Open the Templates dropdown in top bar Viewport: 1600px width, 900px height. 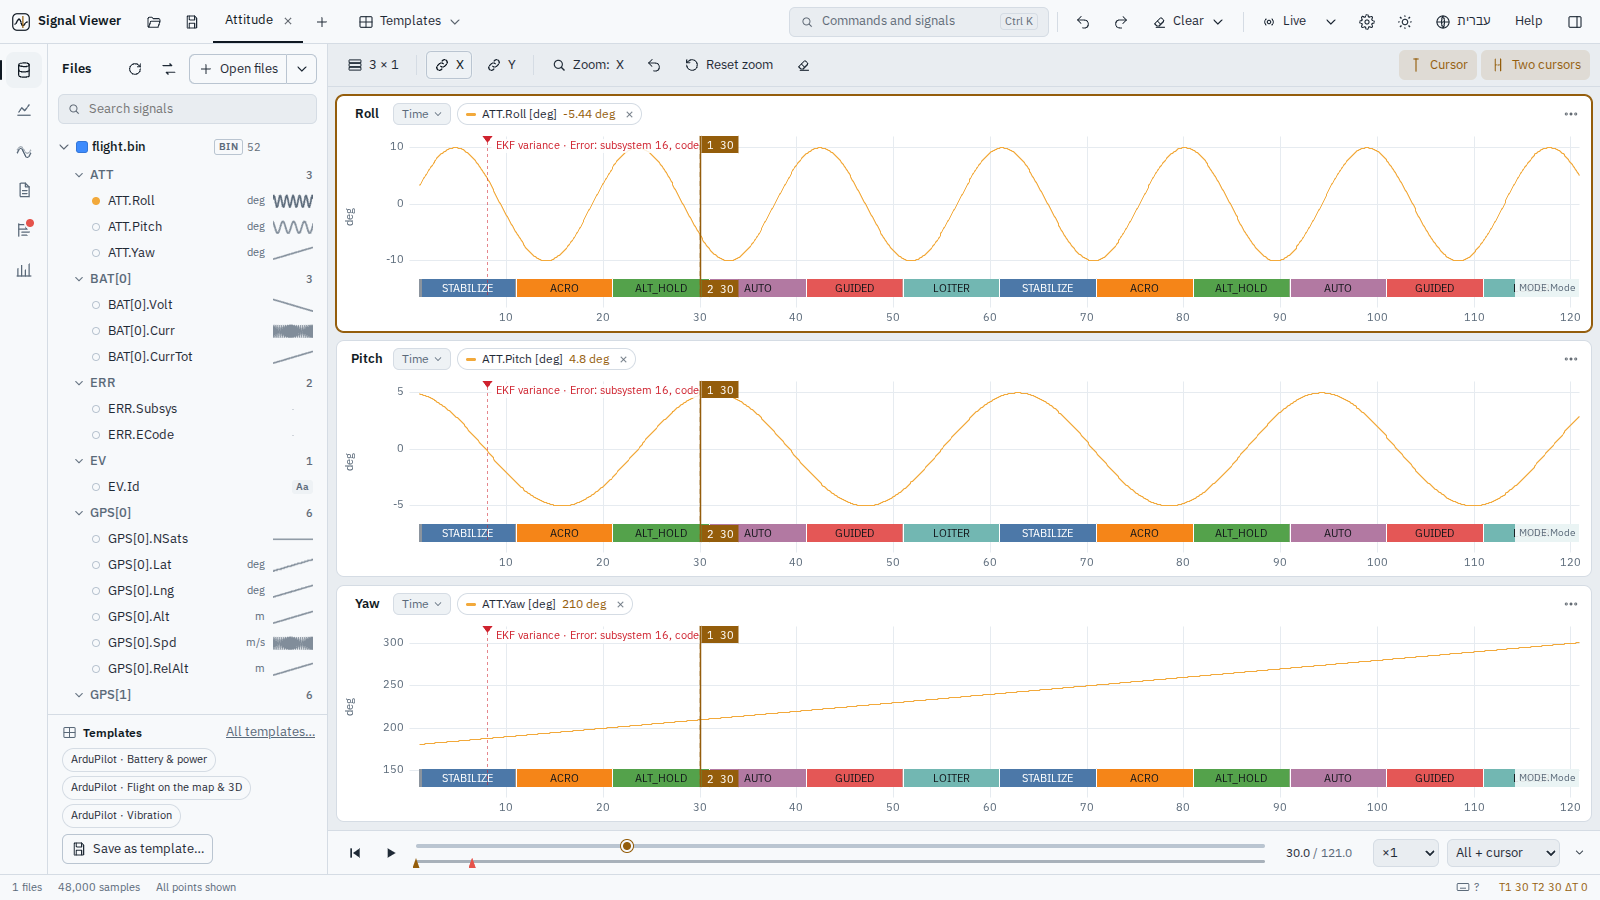pos(410,21)
